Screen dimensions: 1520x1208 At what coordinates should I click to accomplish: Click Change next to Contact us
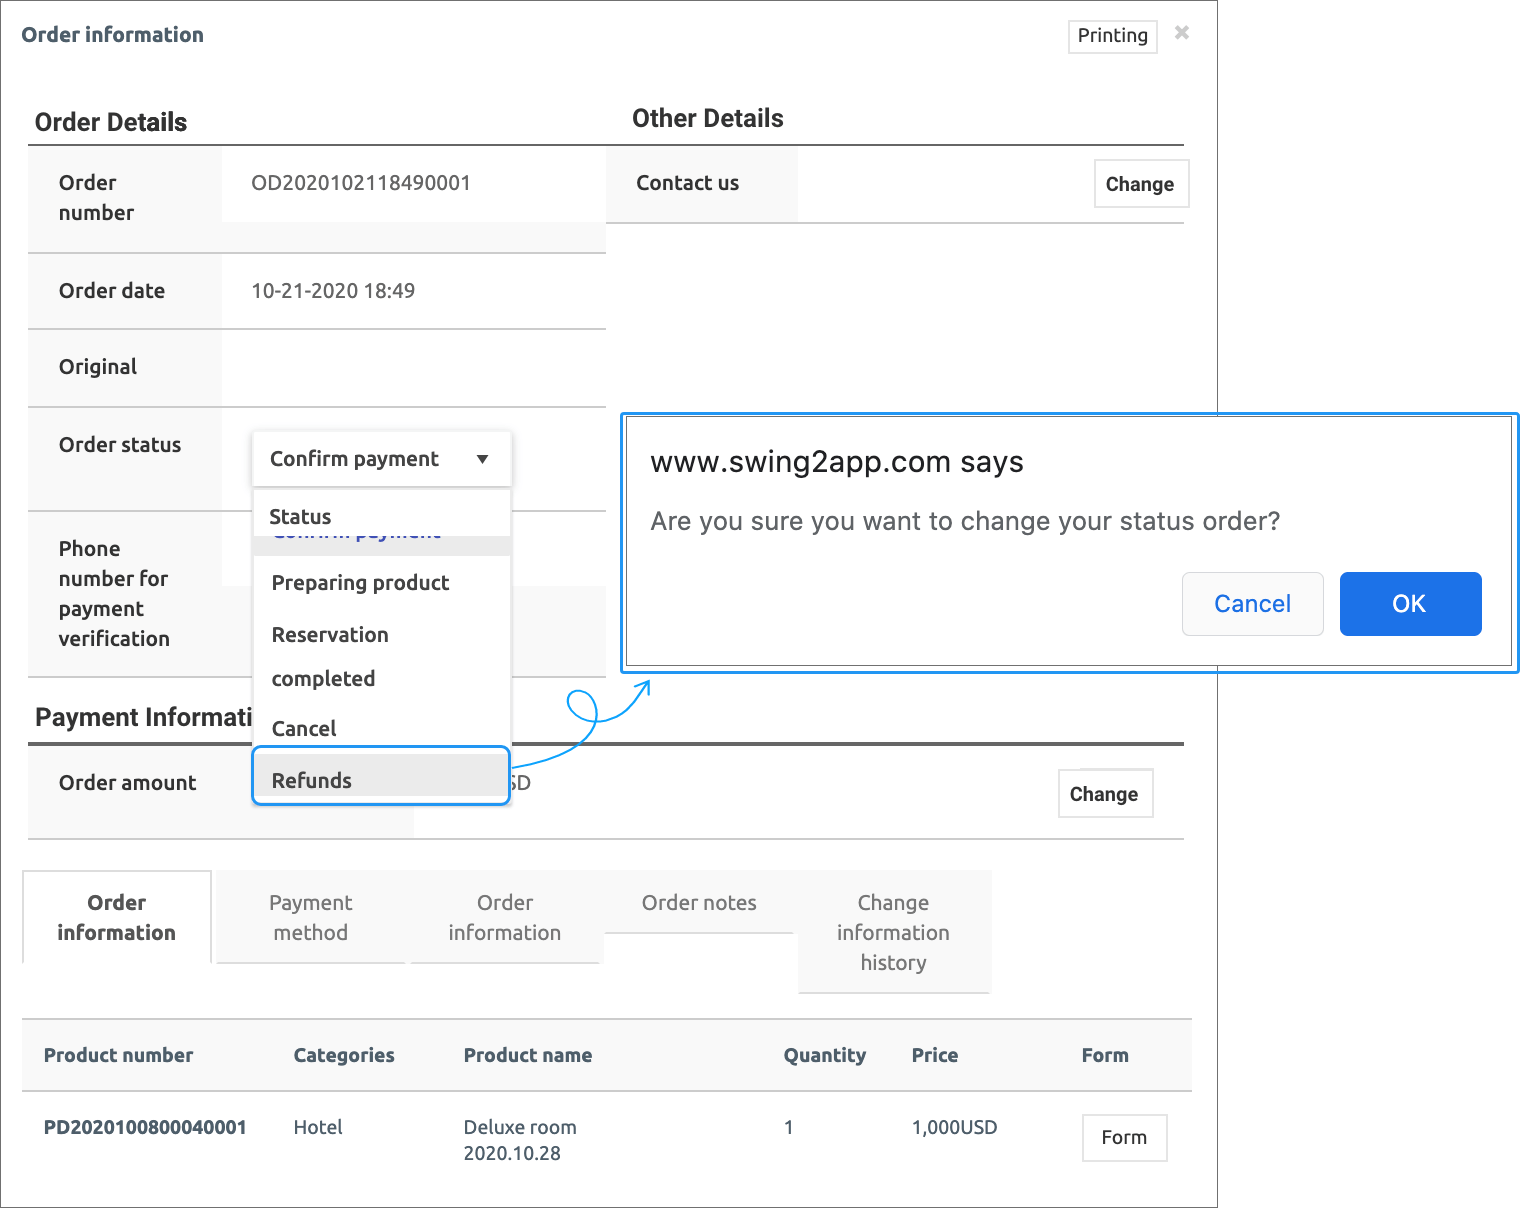(x=1139, y=184)
